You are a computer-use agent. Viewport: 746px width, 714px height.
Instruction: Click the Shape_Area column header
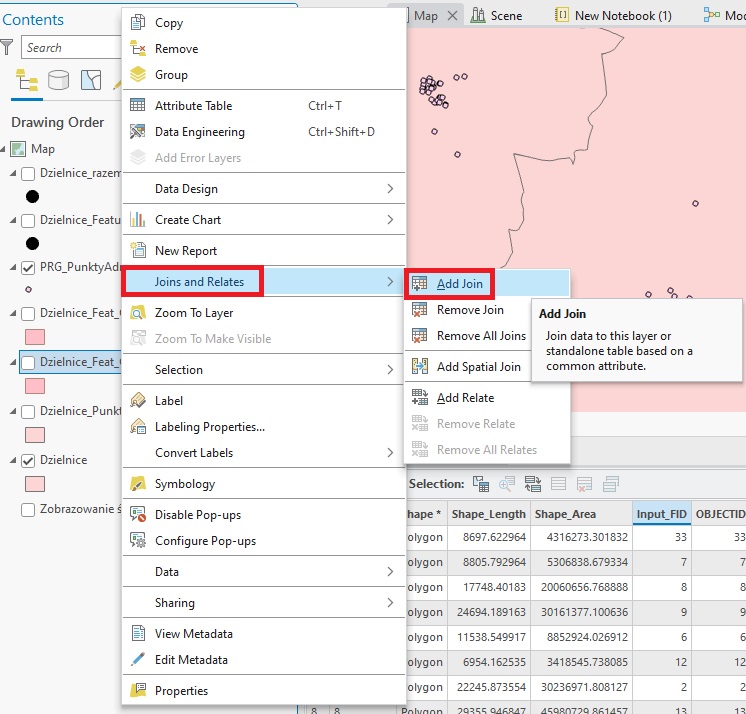tap(565, 514)
